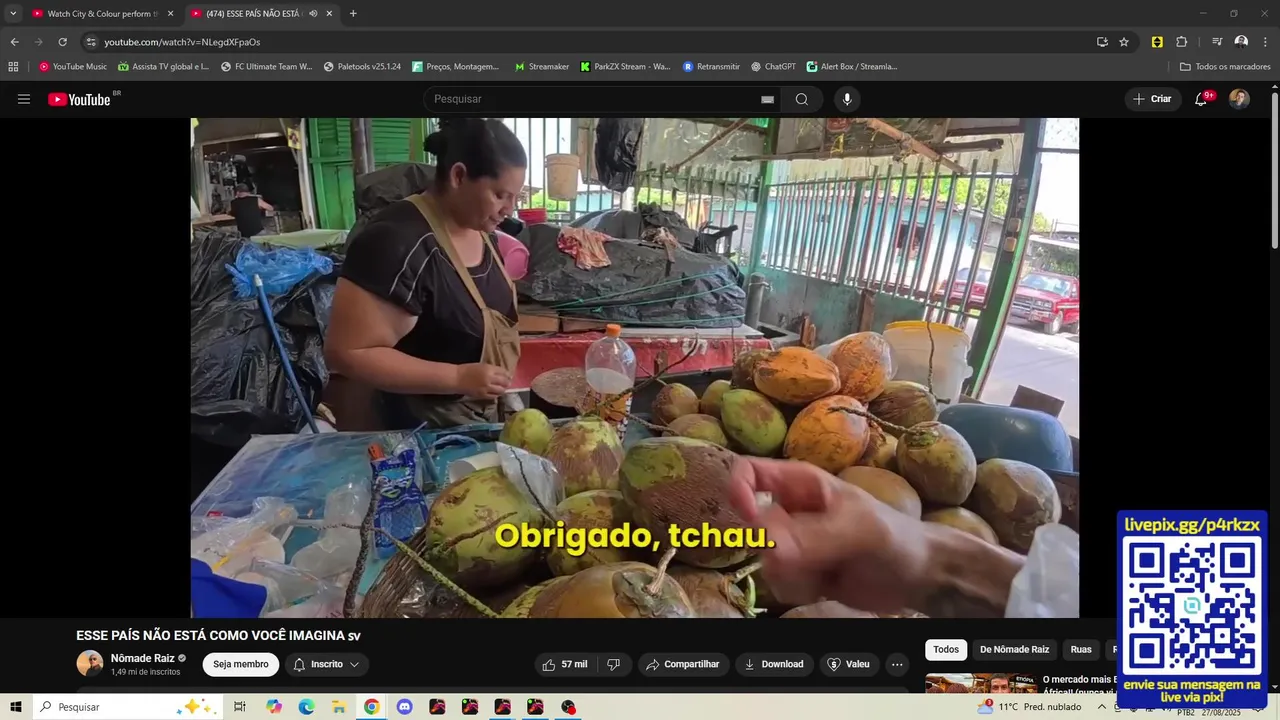Open Discord from the taskbar
The height and width of the screenshot is (720, 1280).
click(404, 707)
